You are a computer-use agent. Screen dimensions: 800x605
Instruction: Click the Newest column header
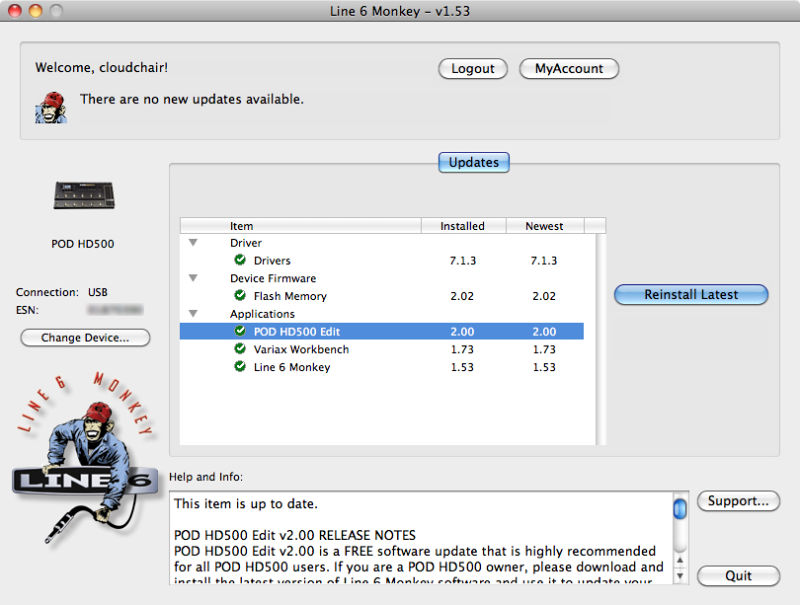click(x=545, y=225)
